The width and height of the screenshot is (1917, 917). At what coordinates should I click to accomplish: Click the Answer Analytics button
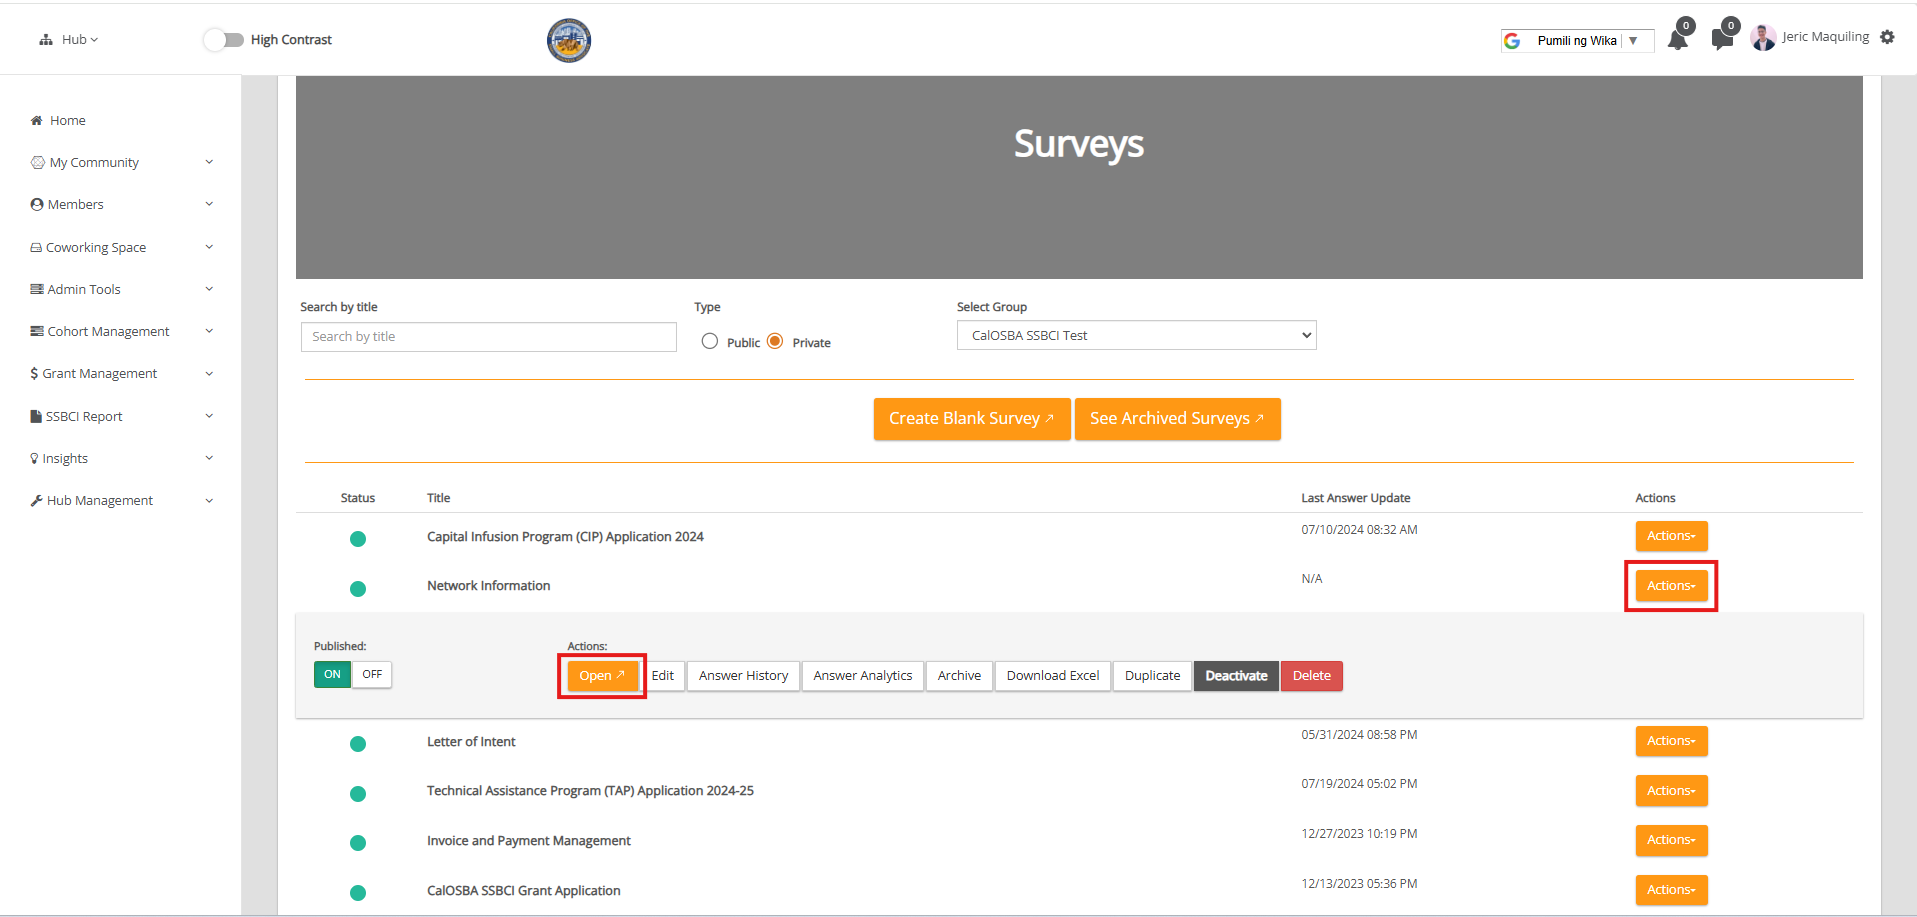[862, 676]
